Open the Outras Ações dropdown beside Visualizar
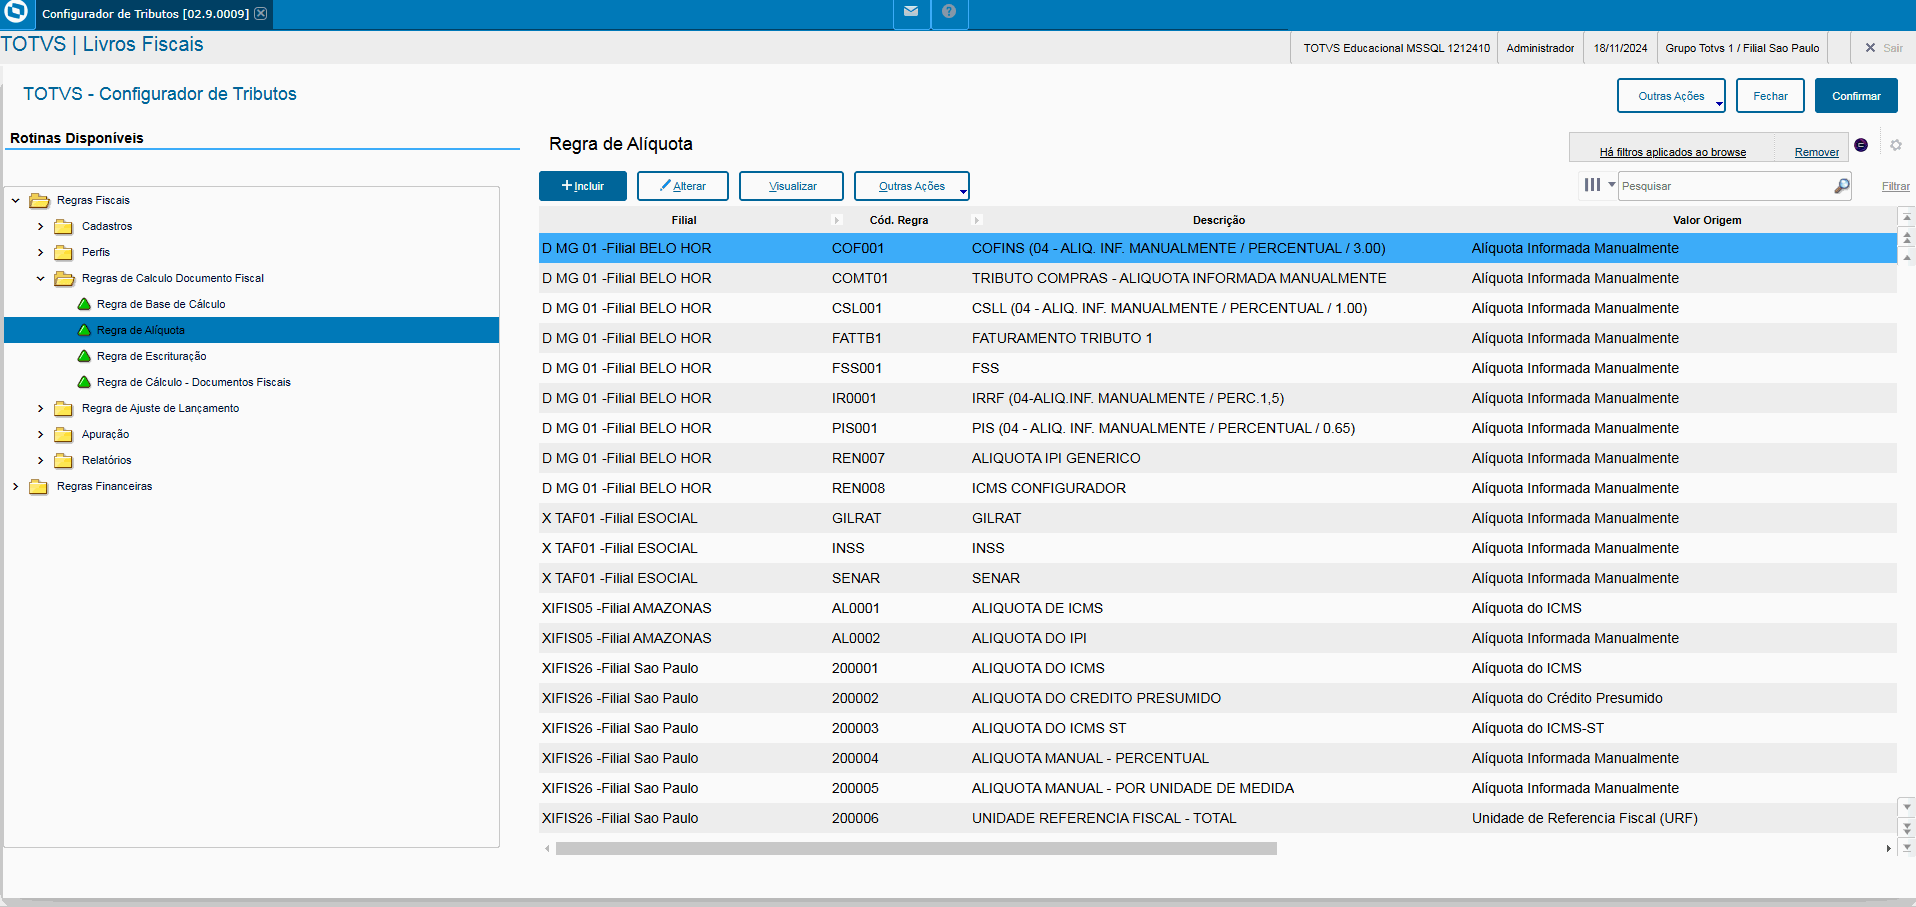Screen dimensions: 1916x907 point(911,186)
